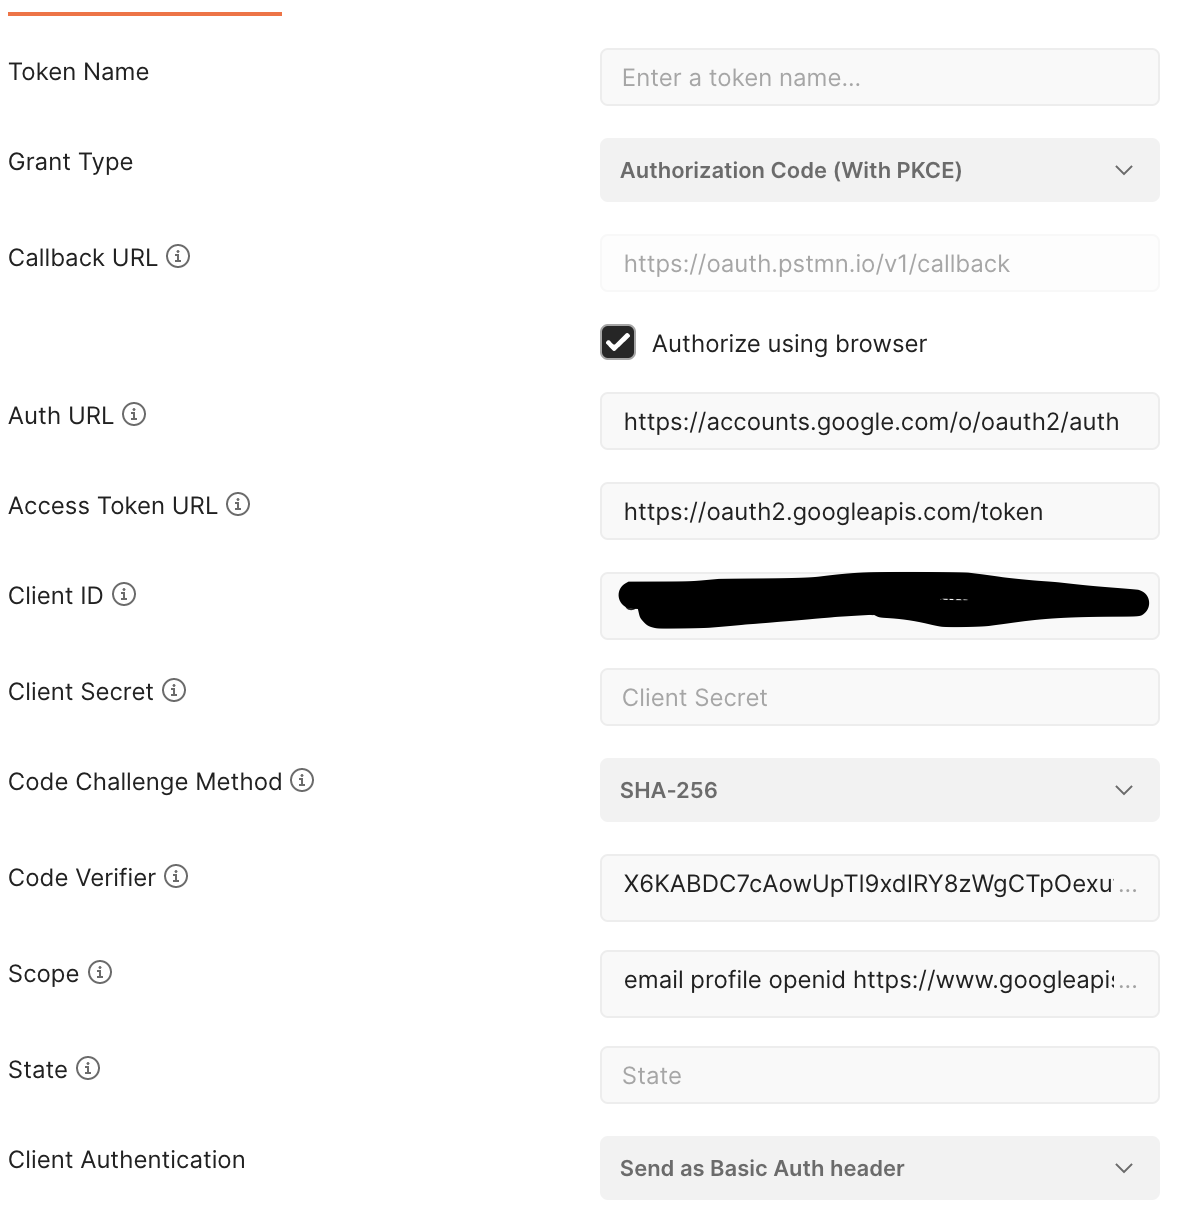This screenshot has width=1190, height=1222.
Task: Click the Client ID info icon
Action: tap(124, 595)
